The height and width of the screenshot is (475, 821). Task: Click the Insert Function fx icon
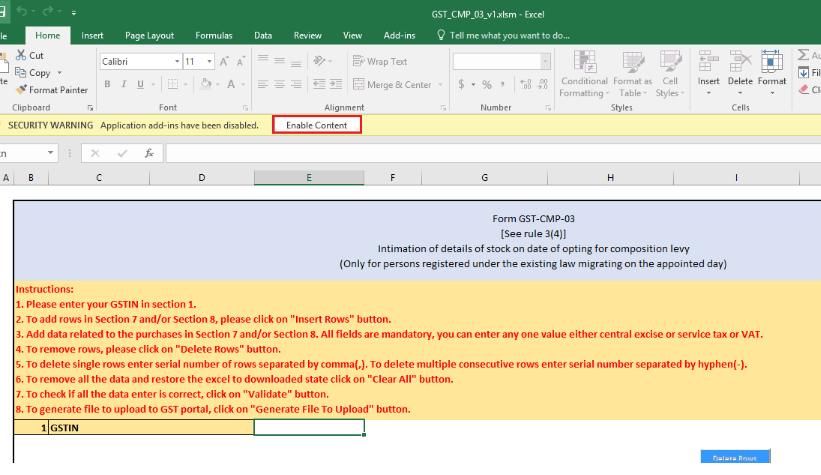[x=148, y=153]
